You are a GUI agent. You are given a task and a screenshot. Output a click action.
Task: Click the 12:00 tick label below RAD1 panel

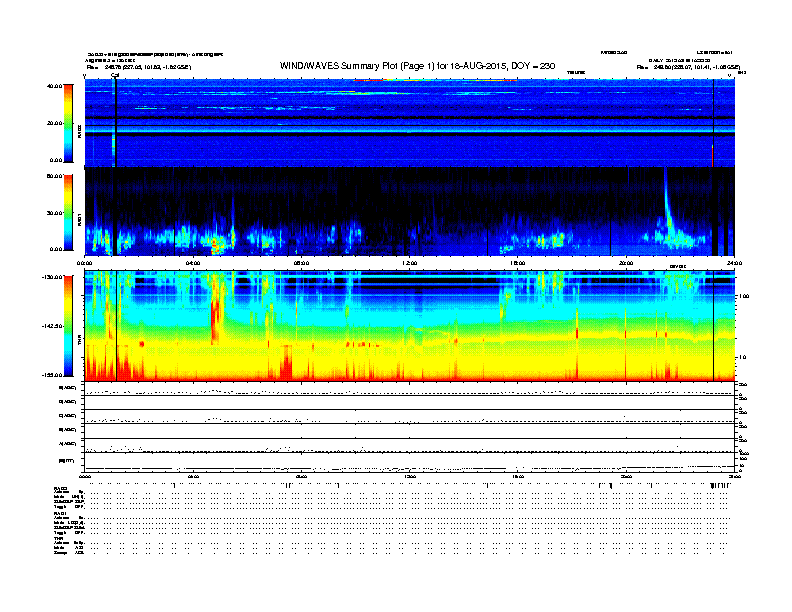[x=409, y=263]
